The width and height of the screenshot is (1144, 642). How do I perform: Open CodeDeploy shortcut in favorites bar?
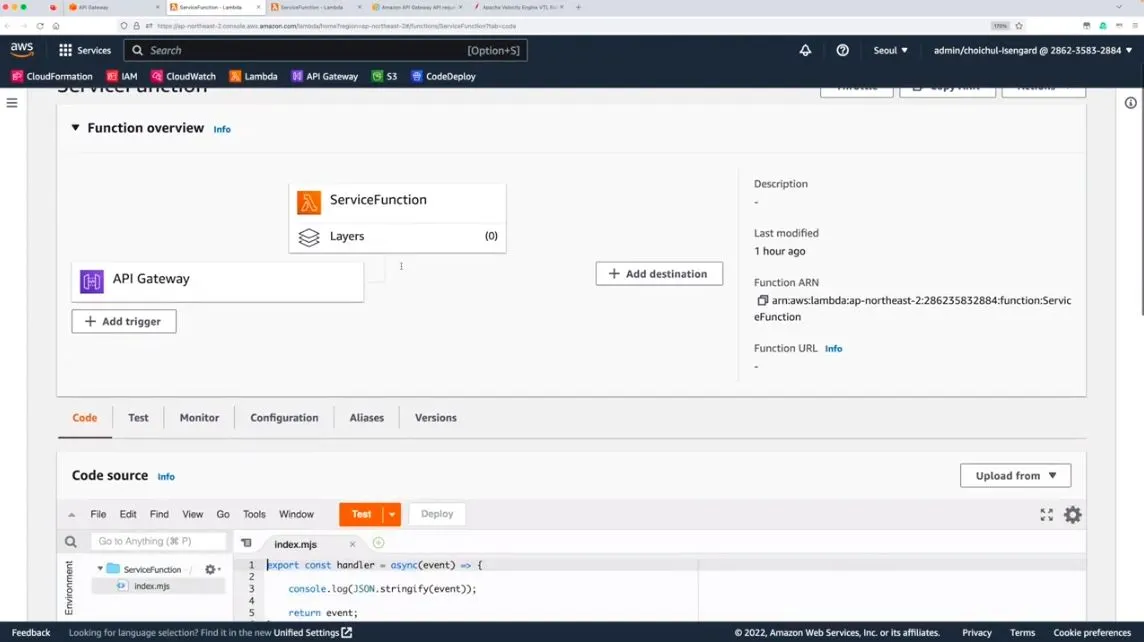443,76
